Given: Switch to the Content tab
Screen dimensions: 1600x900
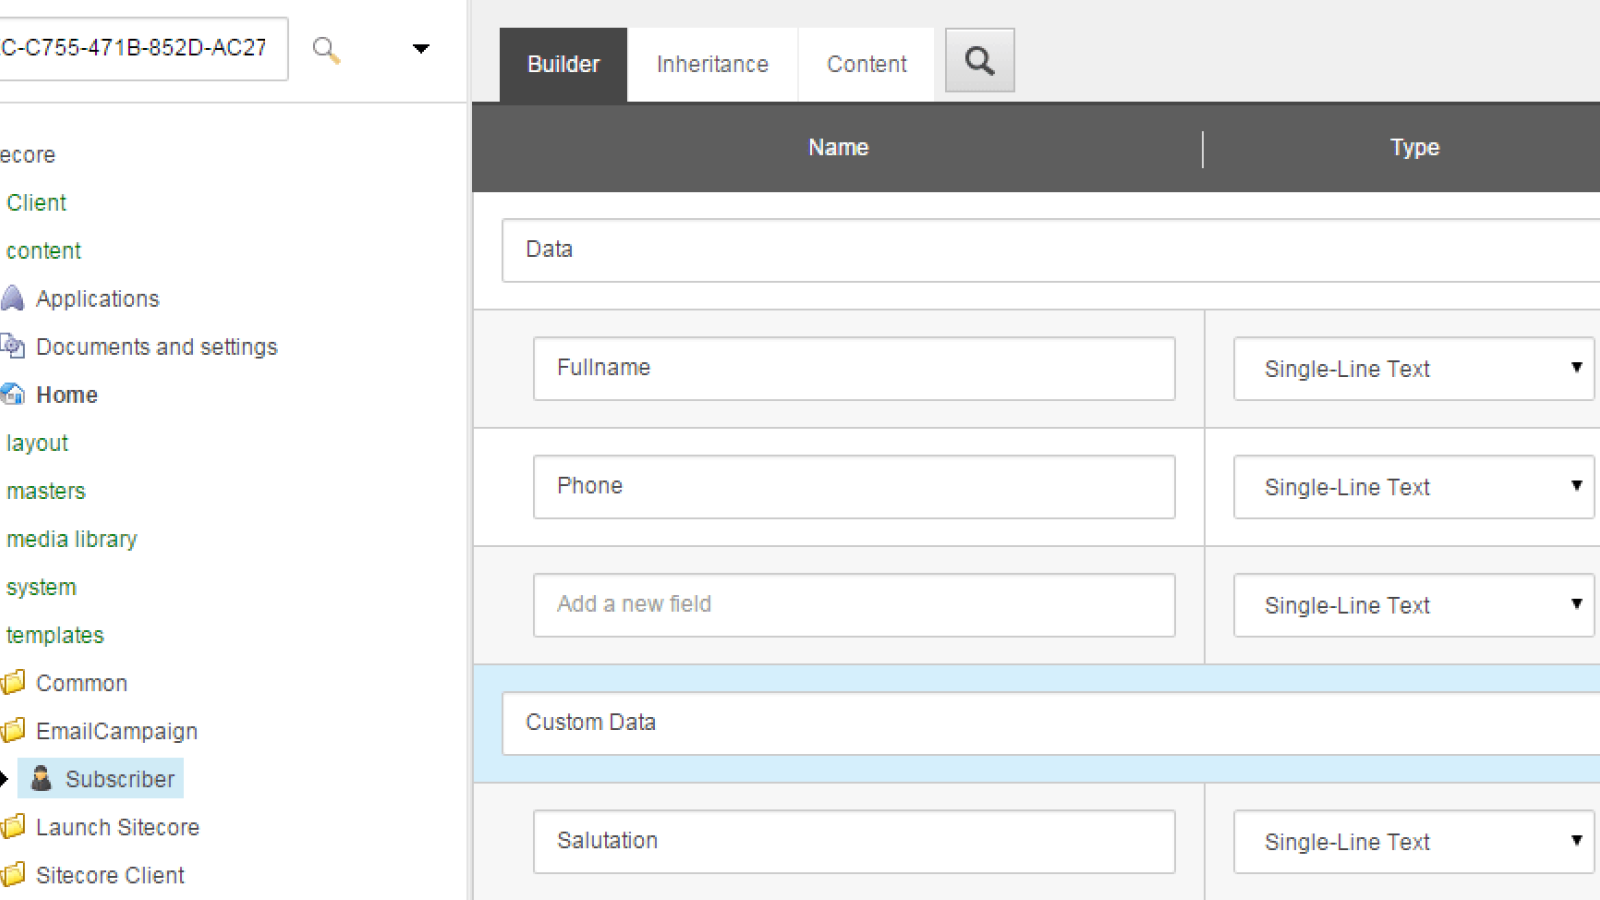Looking at the screenshot, I should (866, 63).
